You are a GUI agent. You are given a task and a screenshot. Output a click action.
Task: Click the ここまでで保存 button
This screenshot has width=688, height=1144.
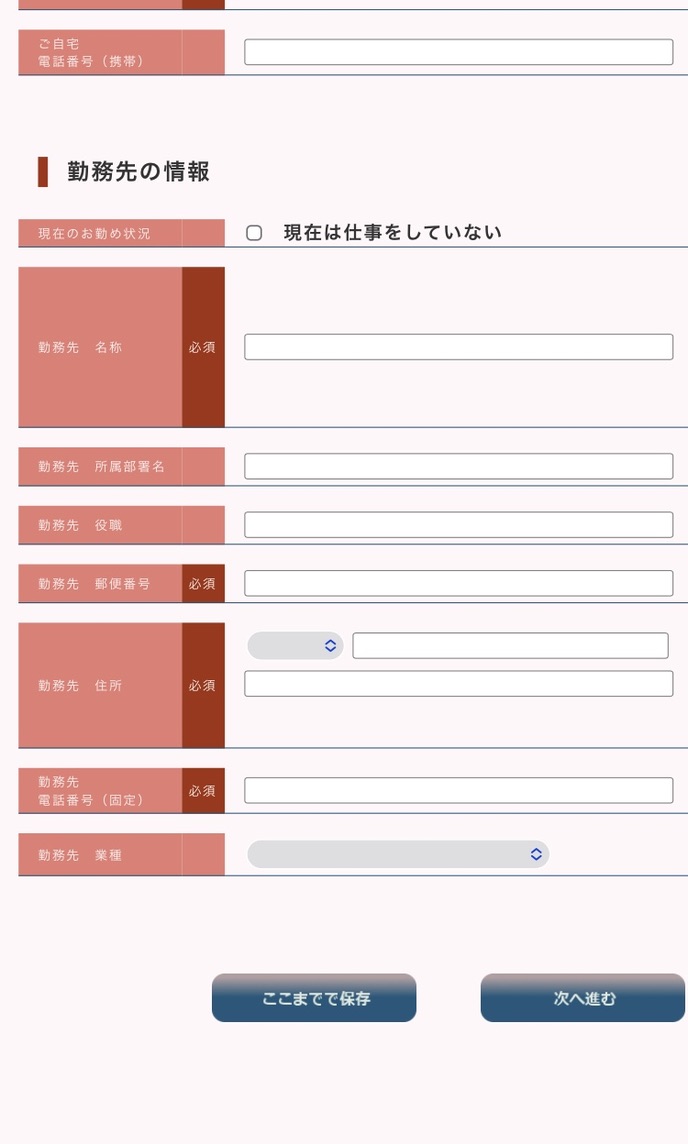pyautogui.click(x=314, y=997)
